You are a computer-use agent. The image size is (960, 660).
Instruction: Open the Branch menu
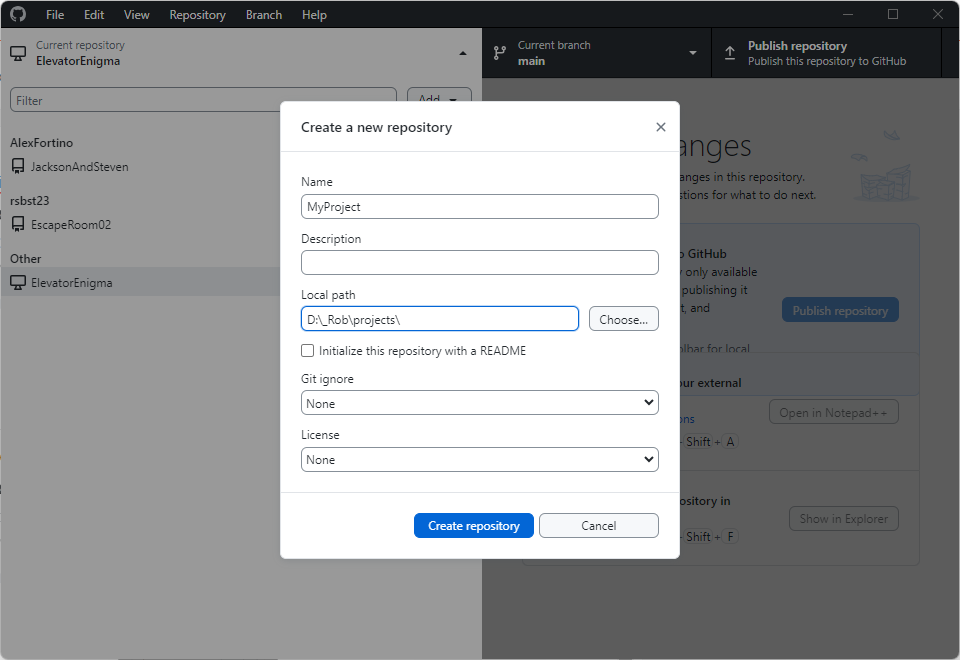pyautogui.click(x=264, y=15)
